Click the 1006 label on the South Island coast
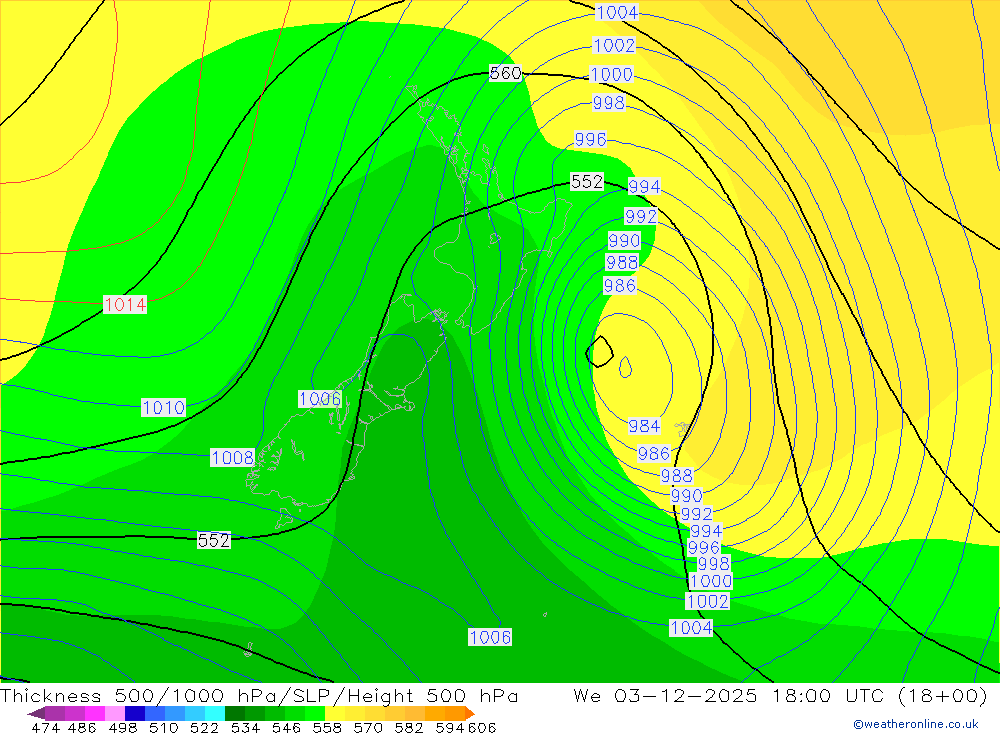This screenshot has width=1000, height=733. 320,399
